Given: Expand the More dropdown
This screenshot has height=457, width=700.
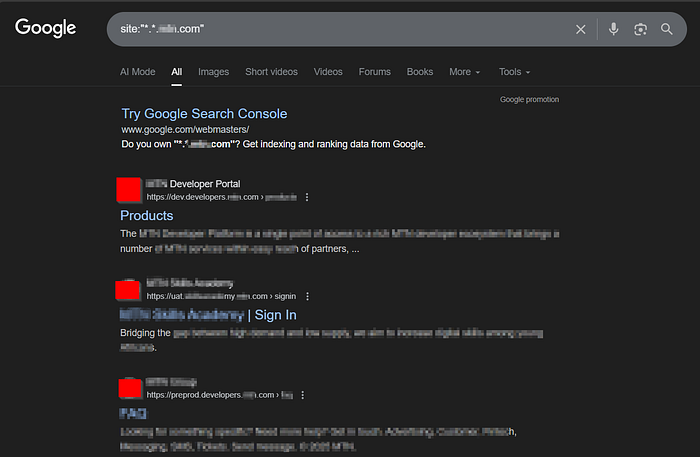Looking at the screenshot, I should [465, 72].
